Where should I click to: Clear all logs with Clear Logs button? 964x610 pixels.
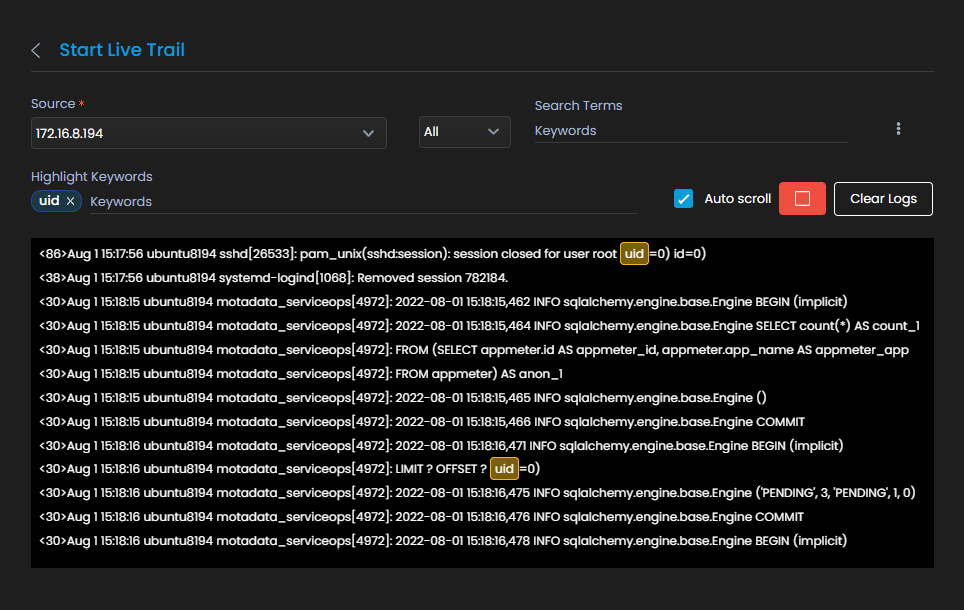coord(883,199)
